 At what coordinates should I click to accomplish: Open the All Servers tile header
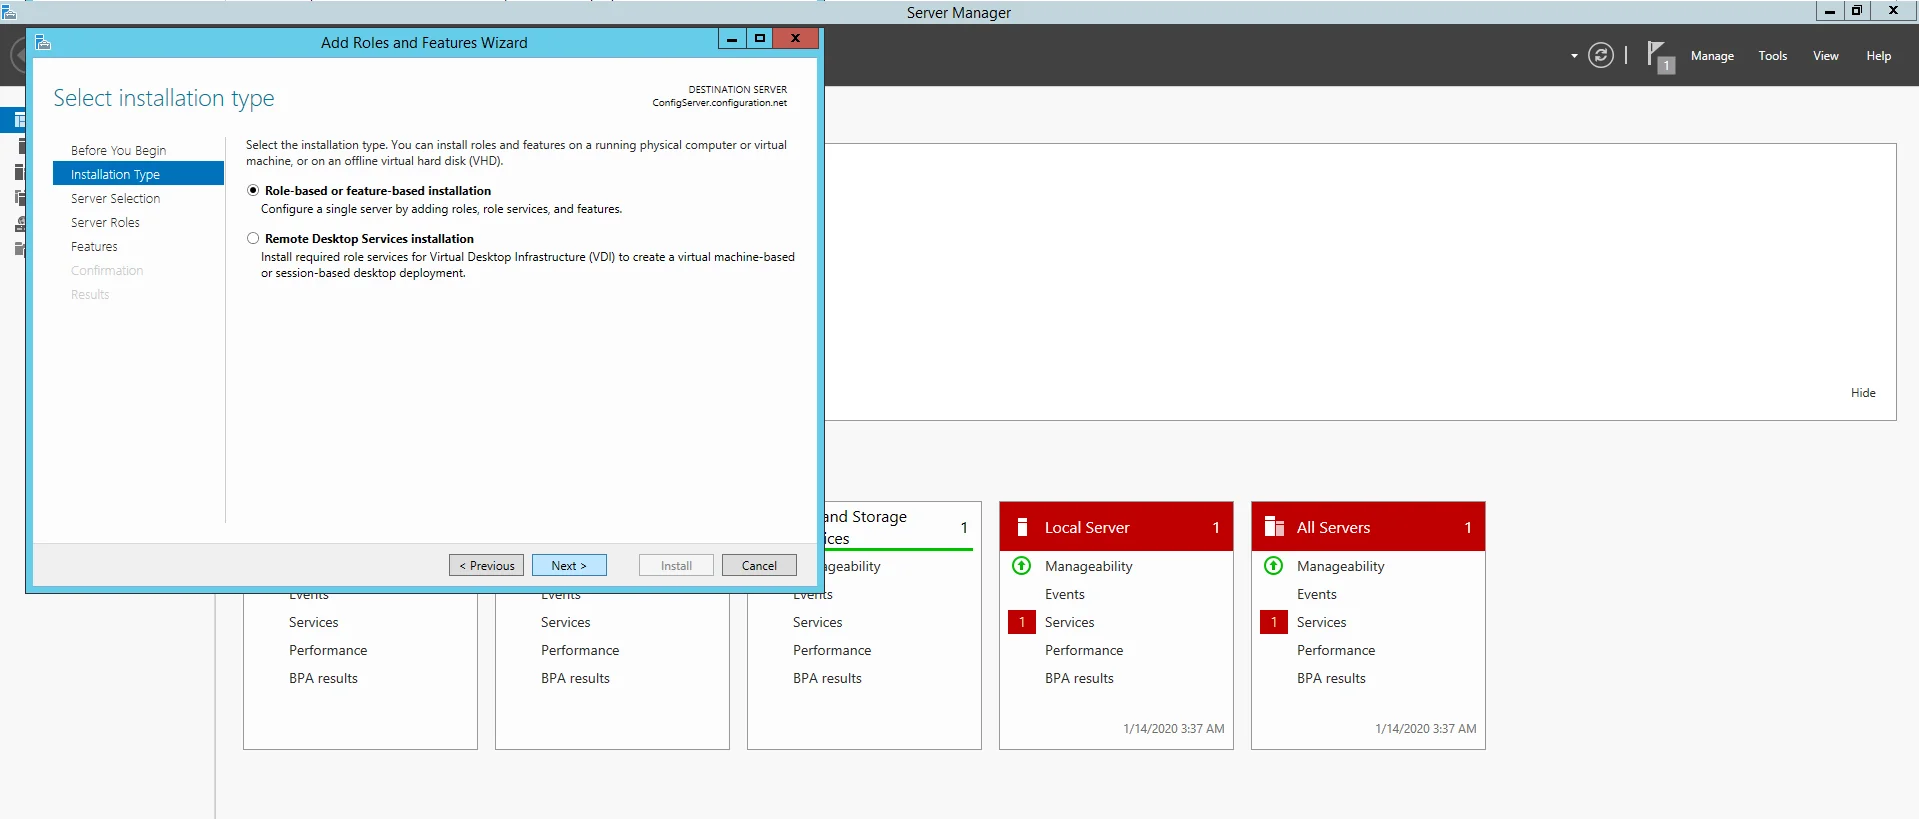point(1368,527)
